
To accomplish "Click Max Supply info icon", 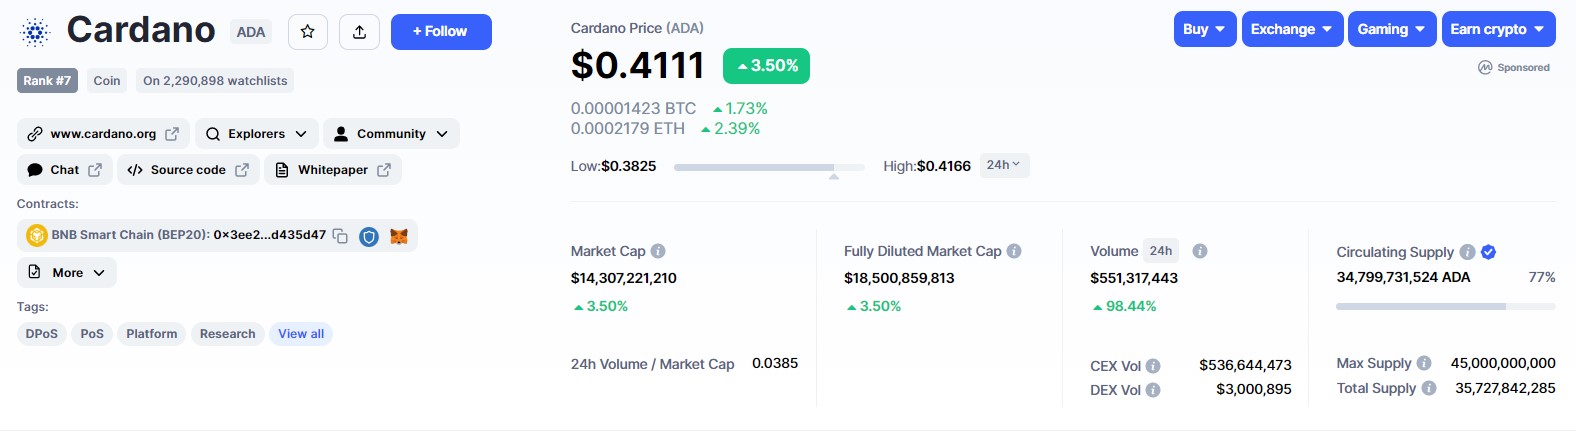I will click(x=1424, y=363).
